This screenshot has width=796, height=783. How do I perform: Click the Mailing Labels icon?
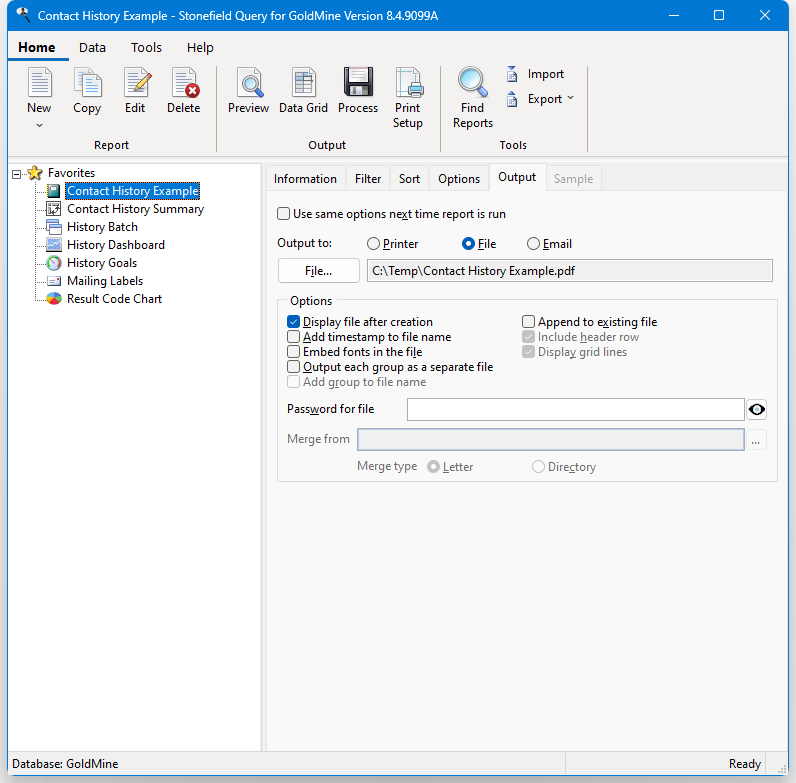(53, 281)
